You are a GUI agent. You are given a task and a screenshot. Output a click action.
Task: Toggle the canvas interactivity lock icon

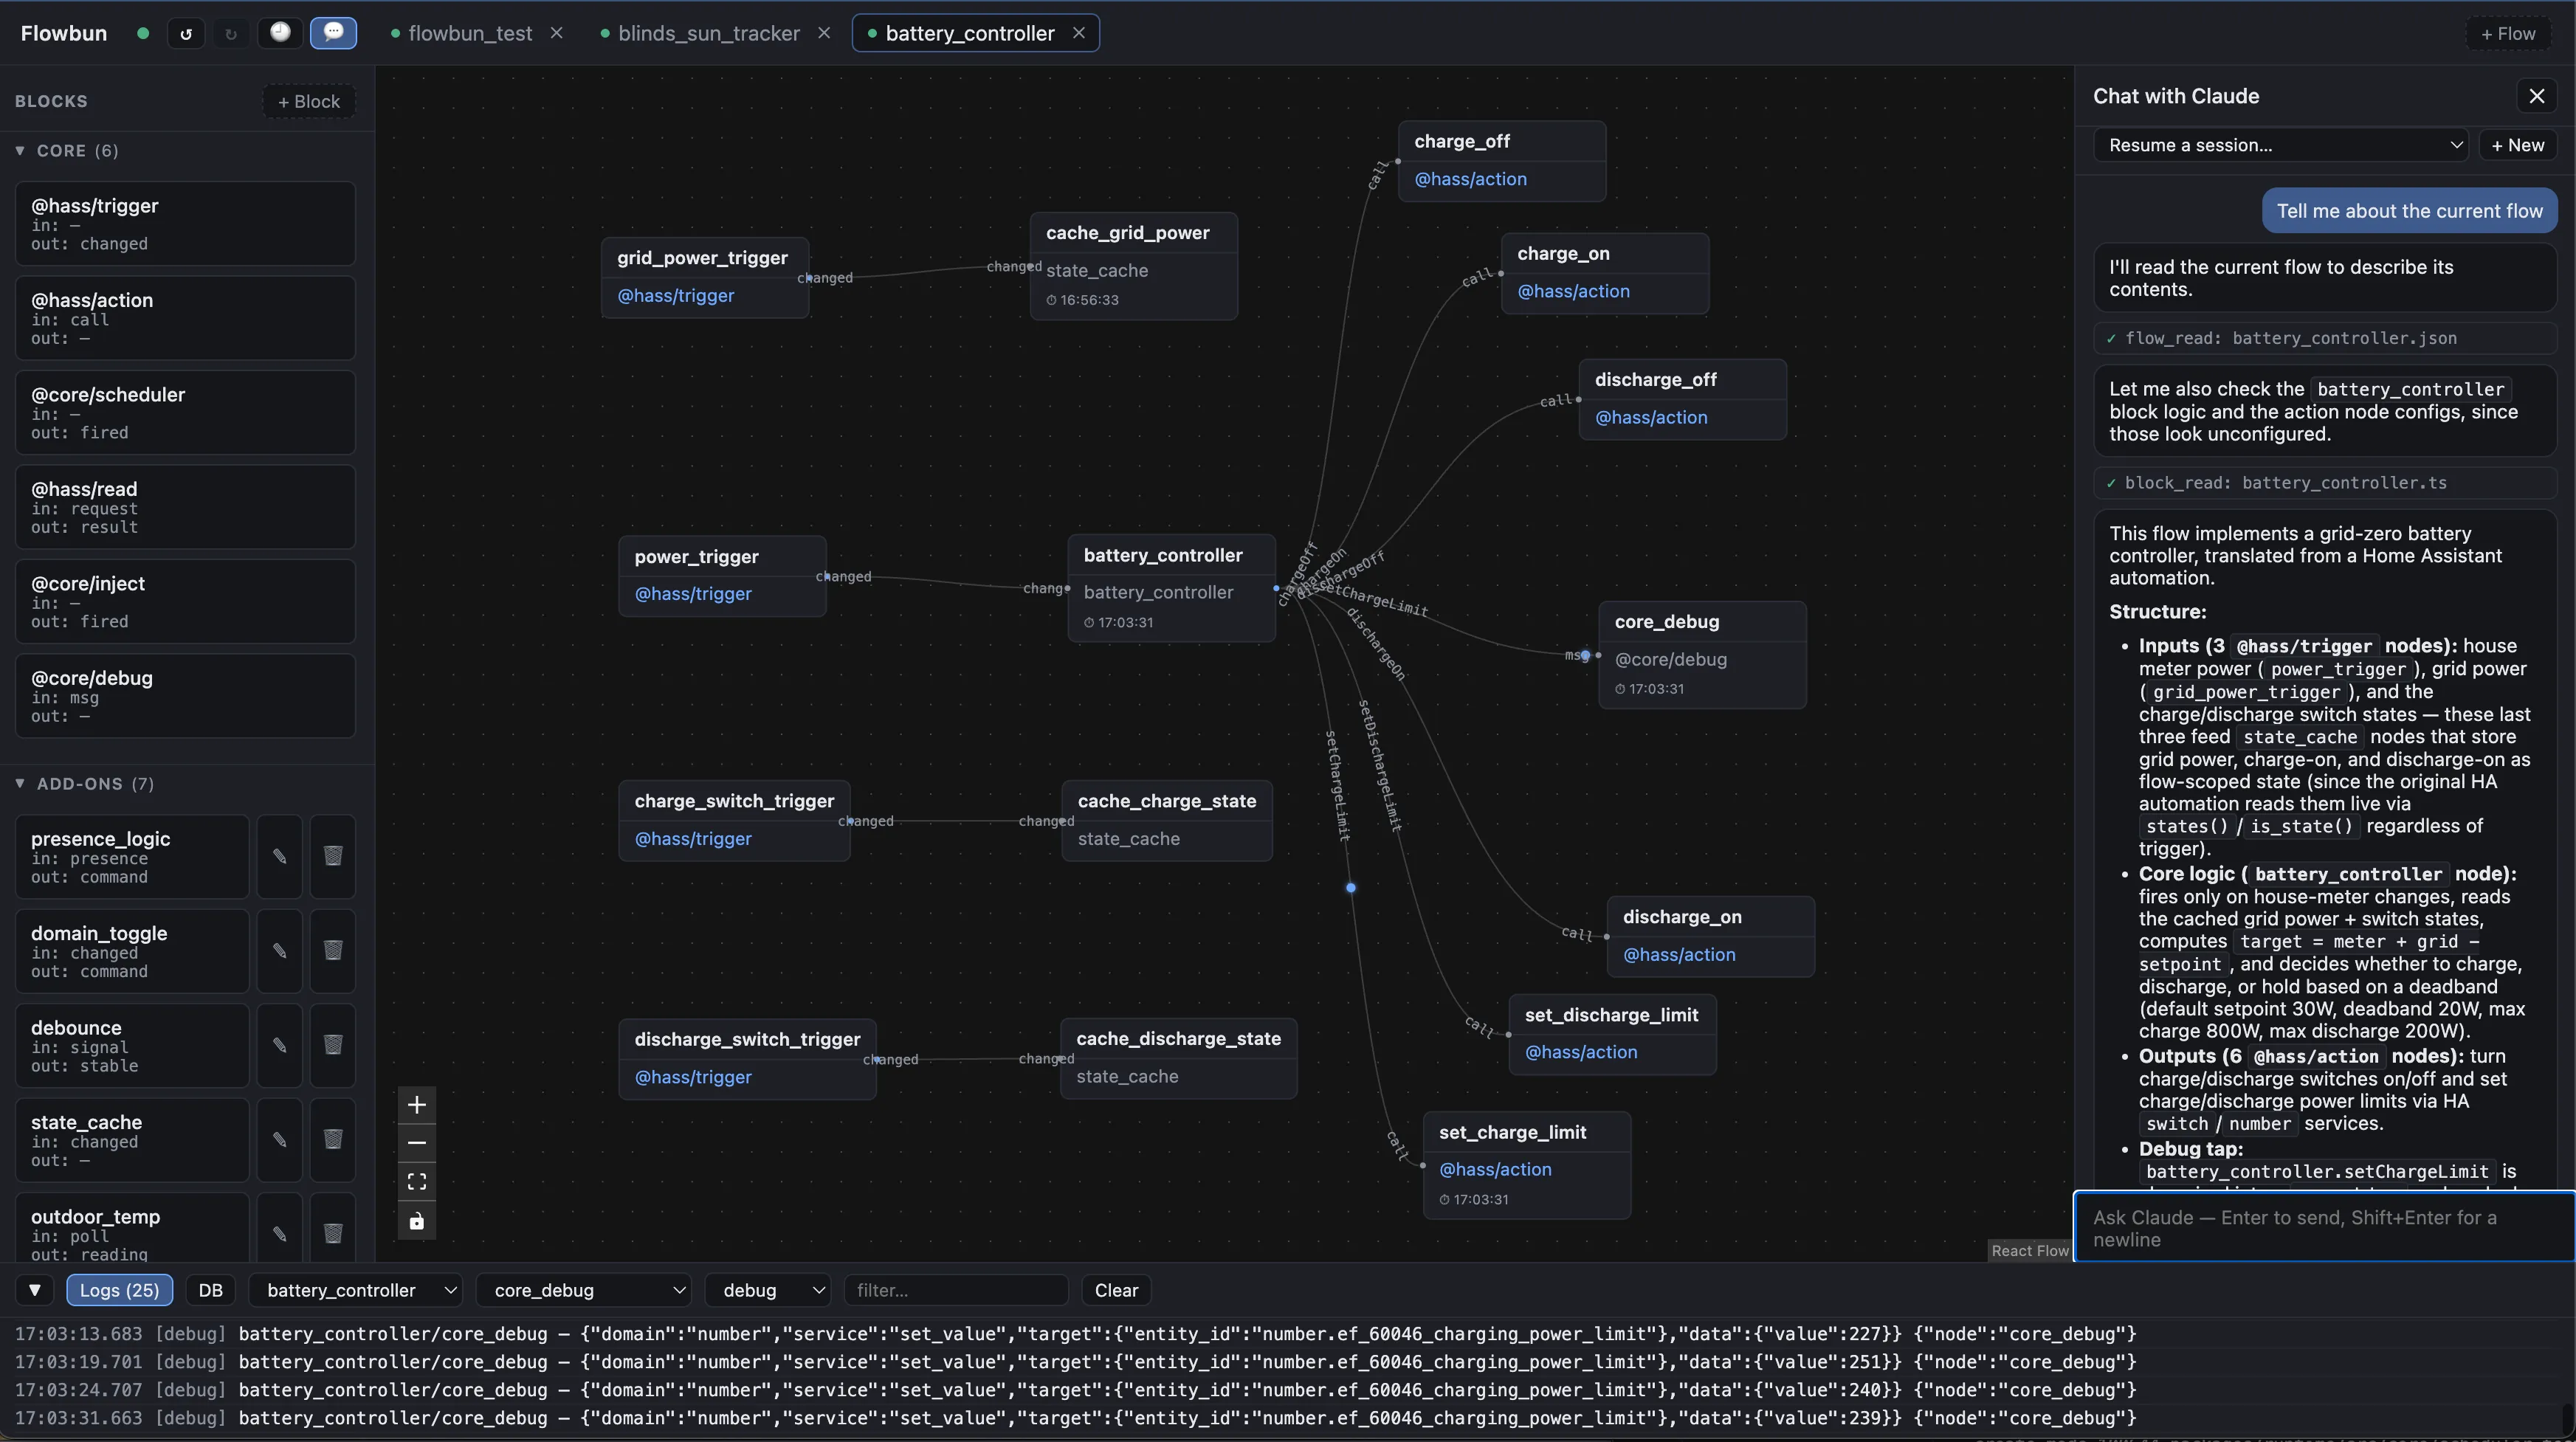pos(417,1221)
